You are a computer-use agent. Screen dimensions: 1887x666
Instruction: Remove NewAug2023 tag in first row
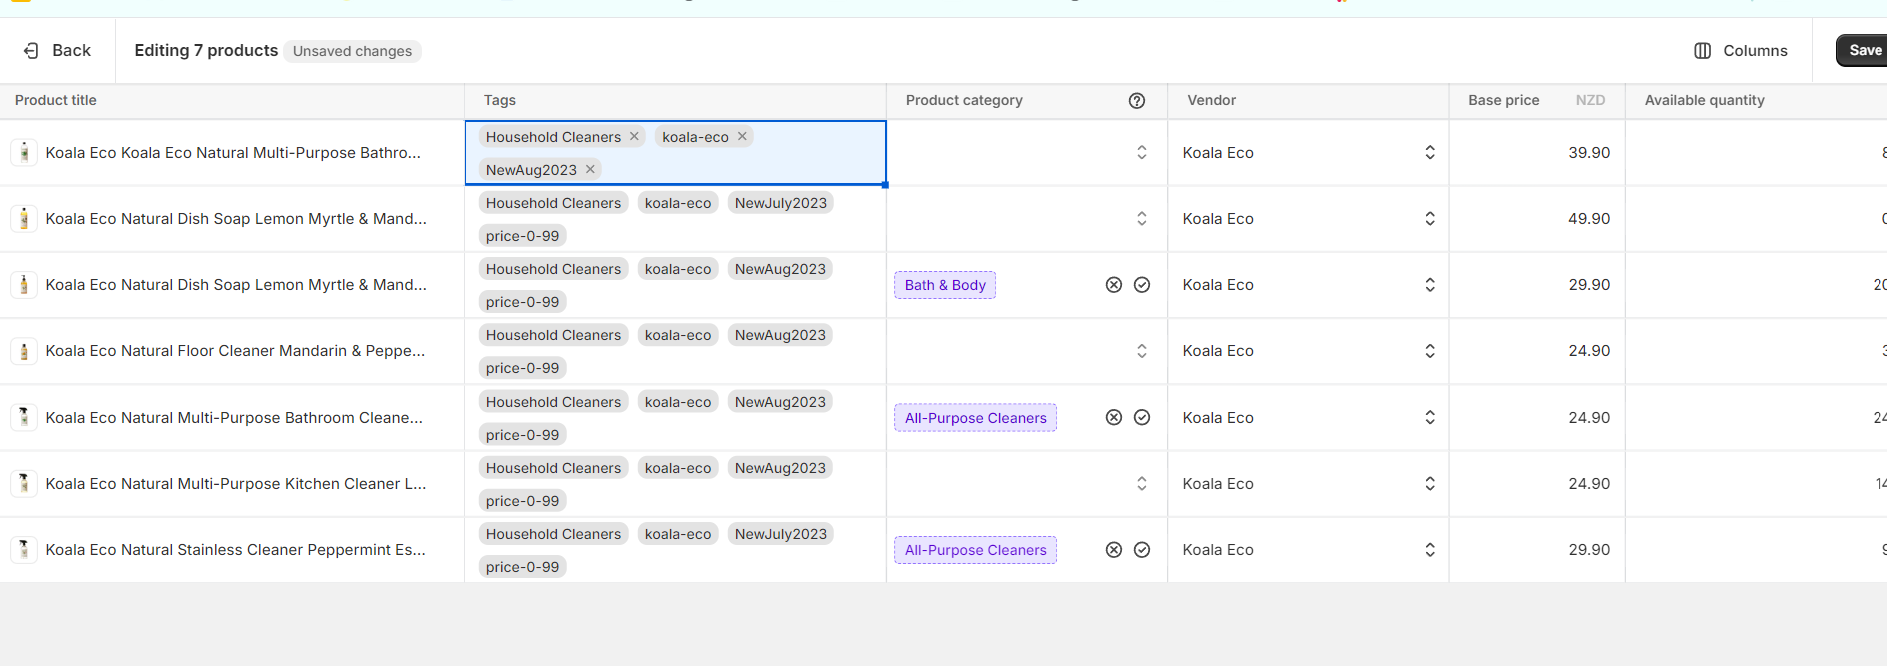coord(590,169)
